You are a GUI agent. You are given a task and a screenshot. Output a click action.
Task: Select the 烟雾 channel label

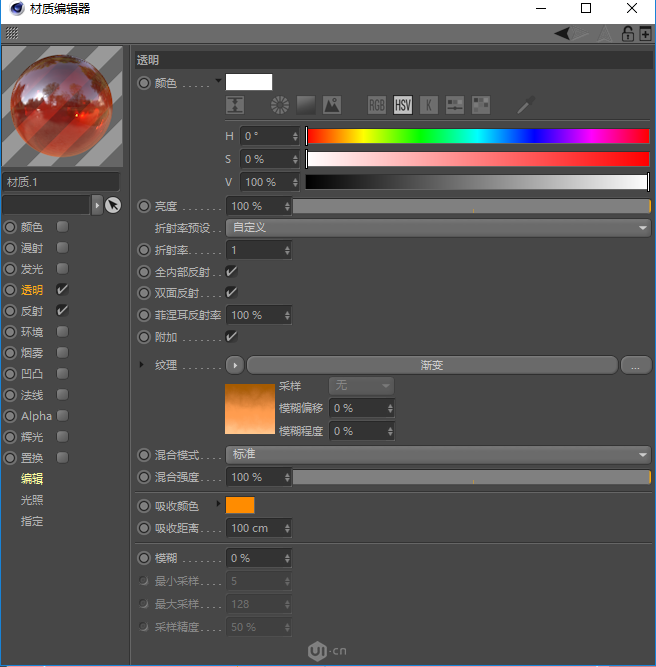(32, 353)
